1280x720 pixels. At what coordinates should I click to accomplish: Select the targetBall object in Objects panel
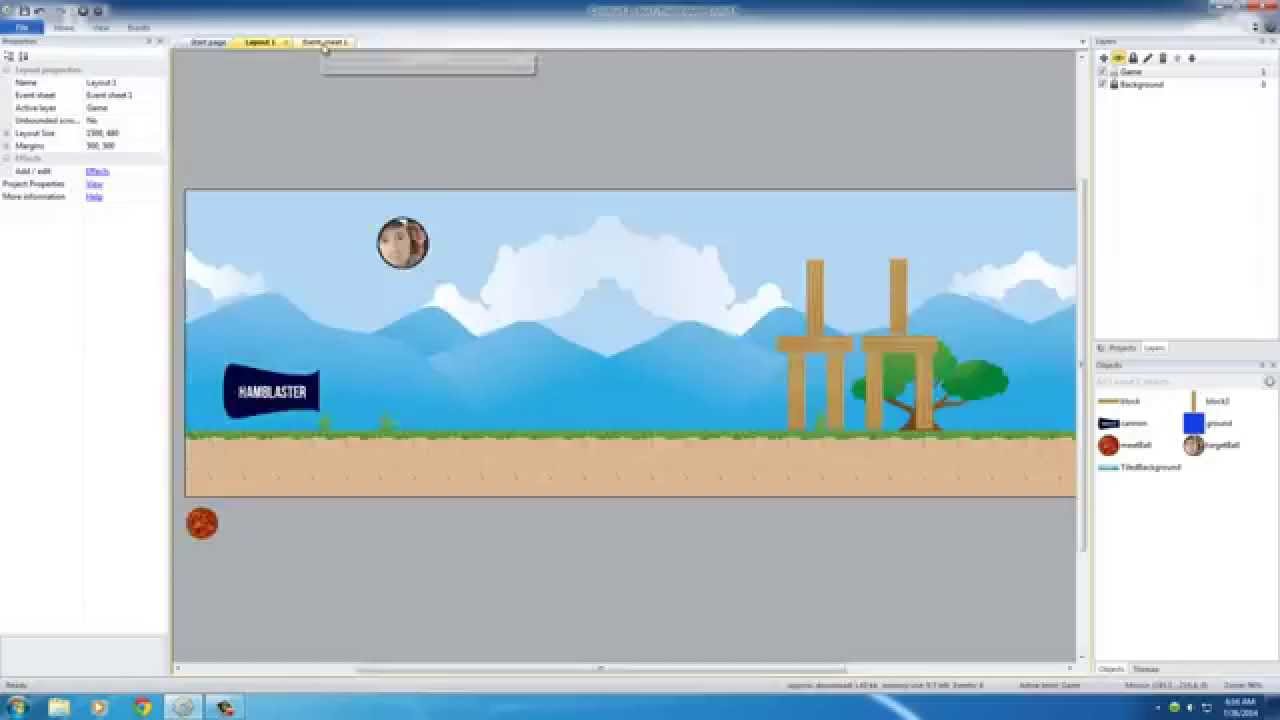tap(1211, 445)
